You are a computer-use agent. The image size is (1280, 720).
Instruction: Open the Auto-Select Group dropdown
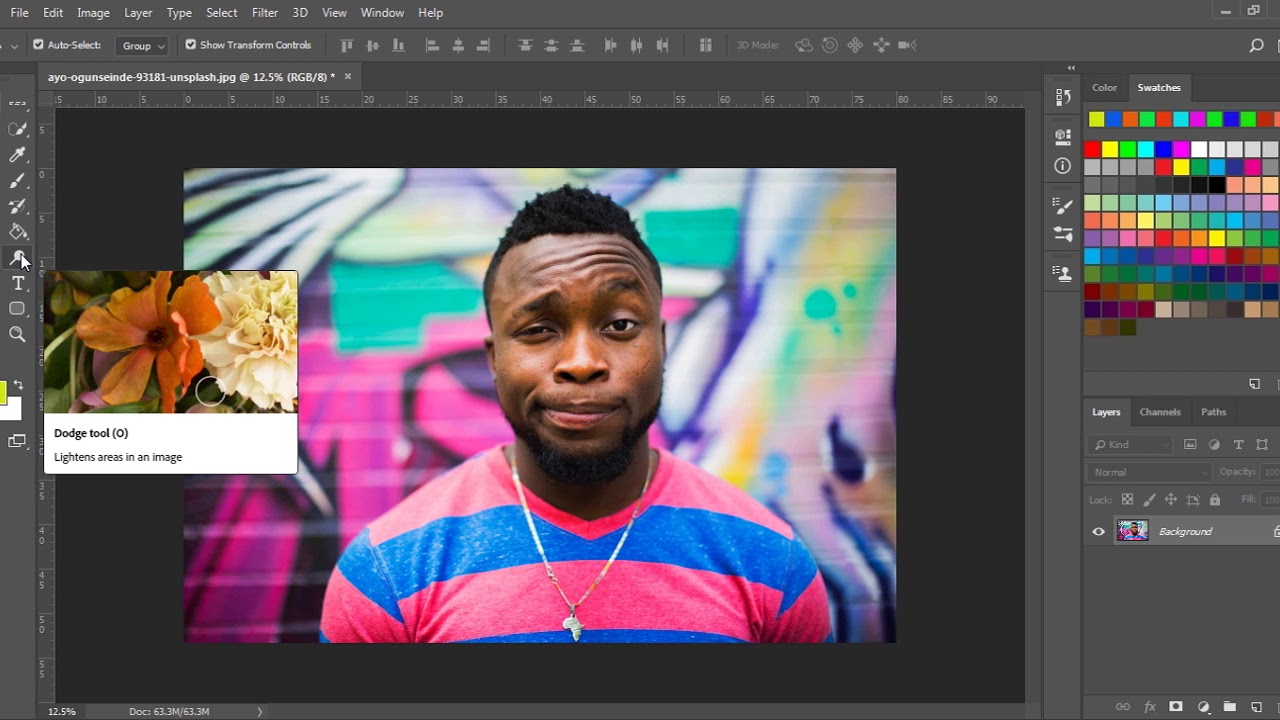pos(142,45)
